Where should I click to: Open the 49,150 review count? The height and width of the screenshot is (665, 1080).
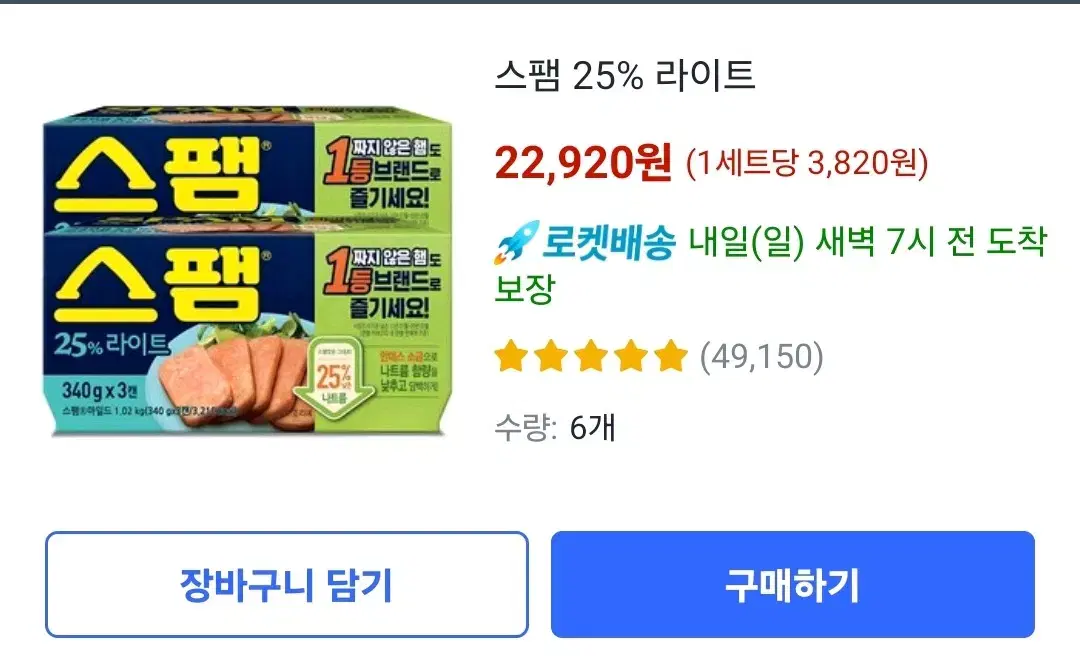click(x=761, y=357)
